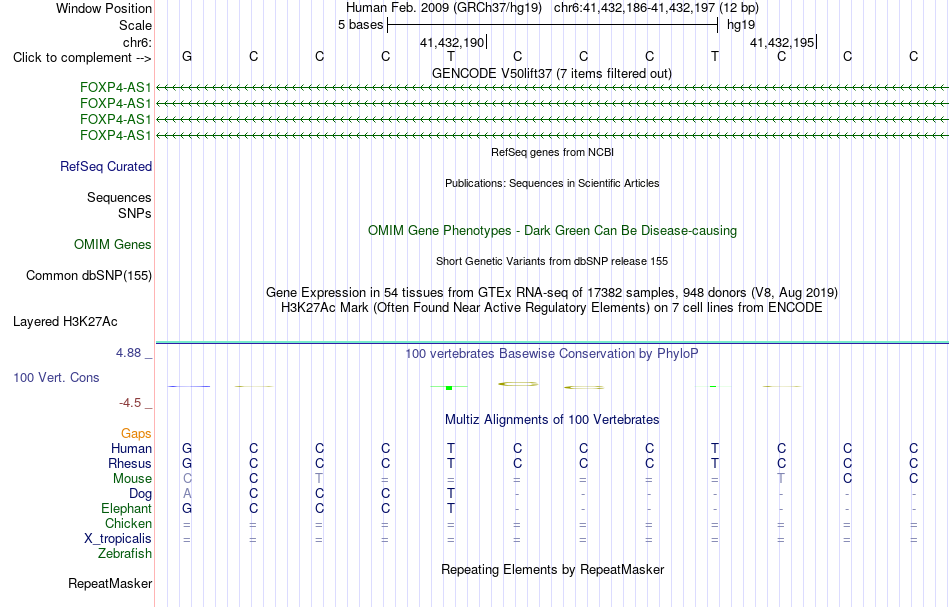Image resolution: width=950 pixels, height=607 pixels.
Task: Click the Window Position label
Action: [x=104, y=8]
